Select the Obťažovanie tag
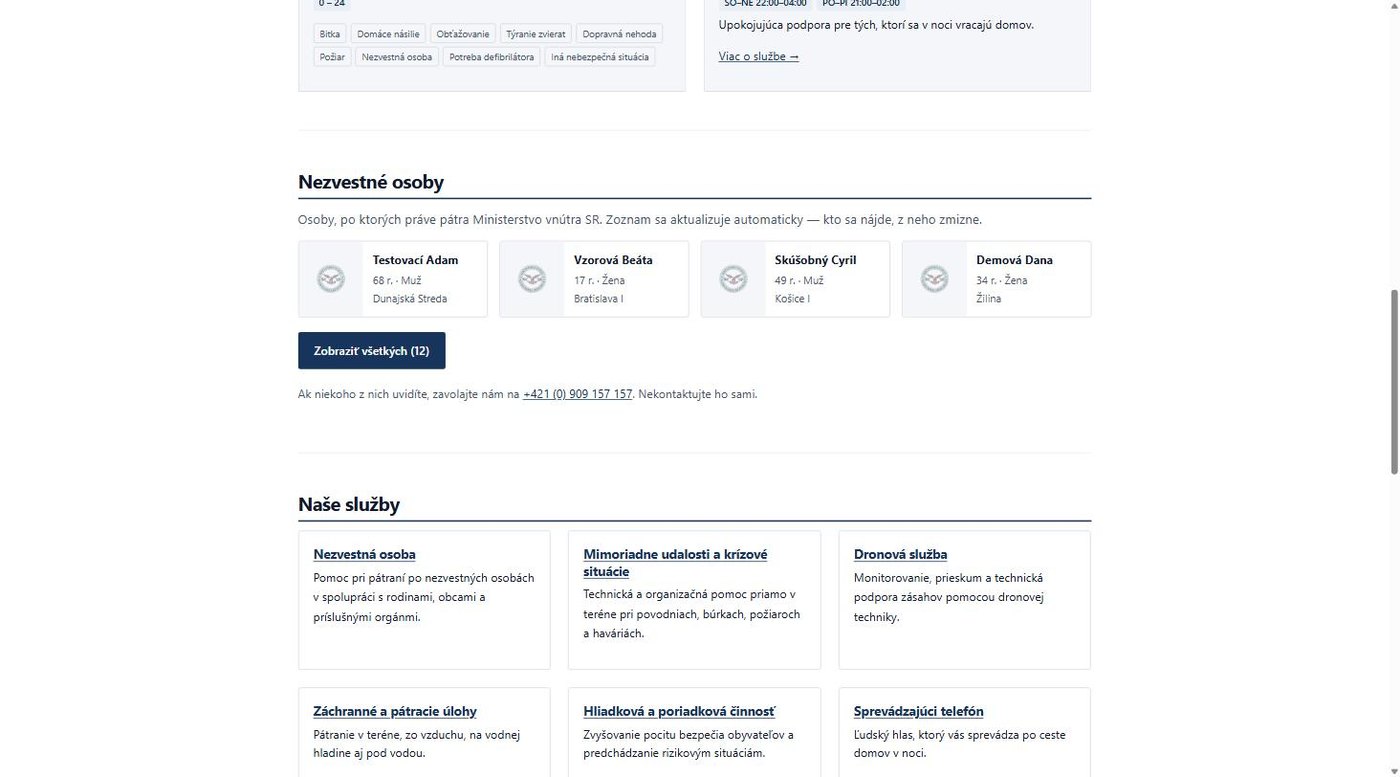Screen dimensions: 1400x777 click(463, 34)
